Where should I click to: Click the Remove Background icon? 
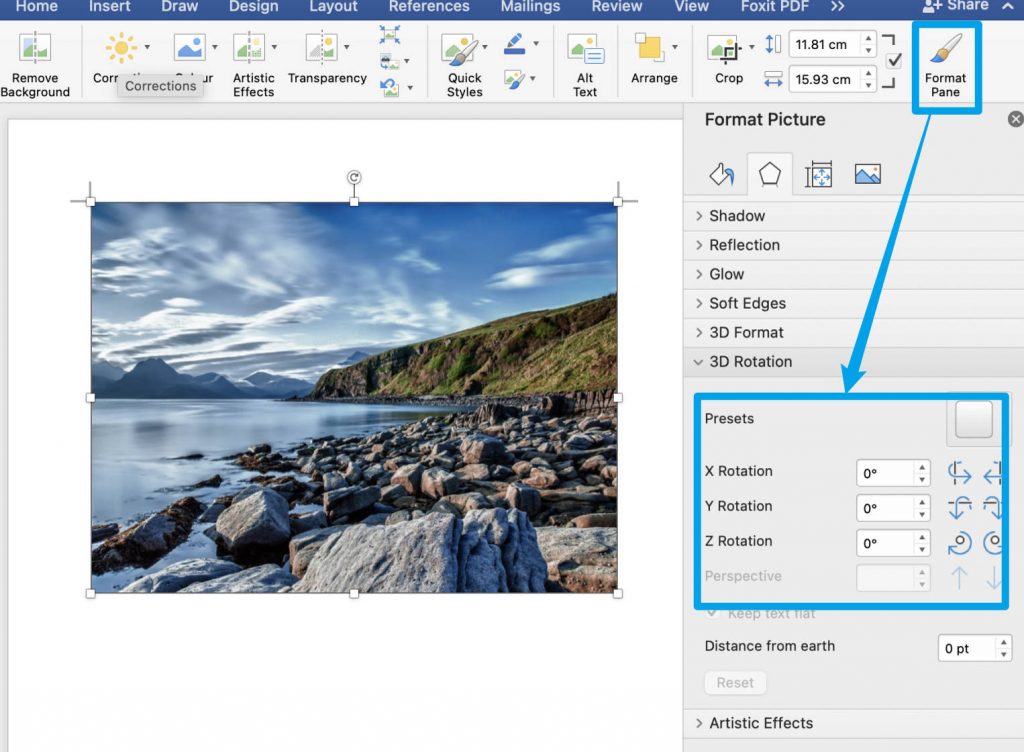point(35,48)
